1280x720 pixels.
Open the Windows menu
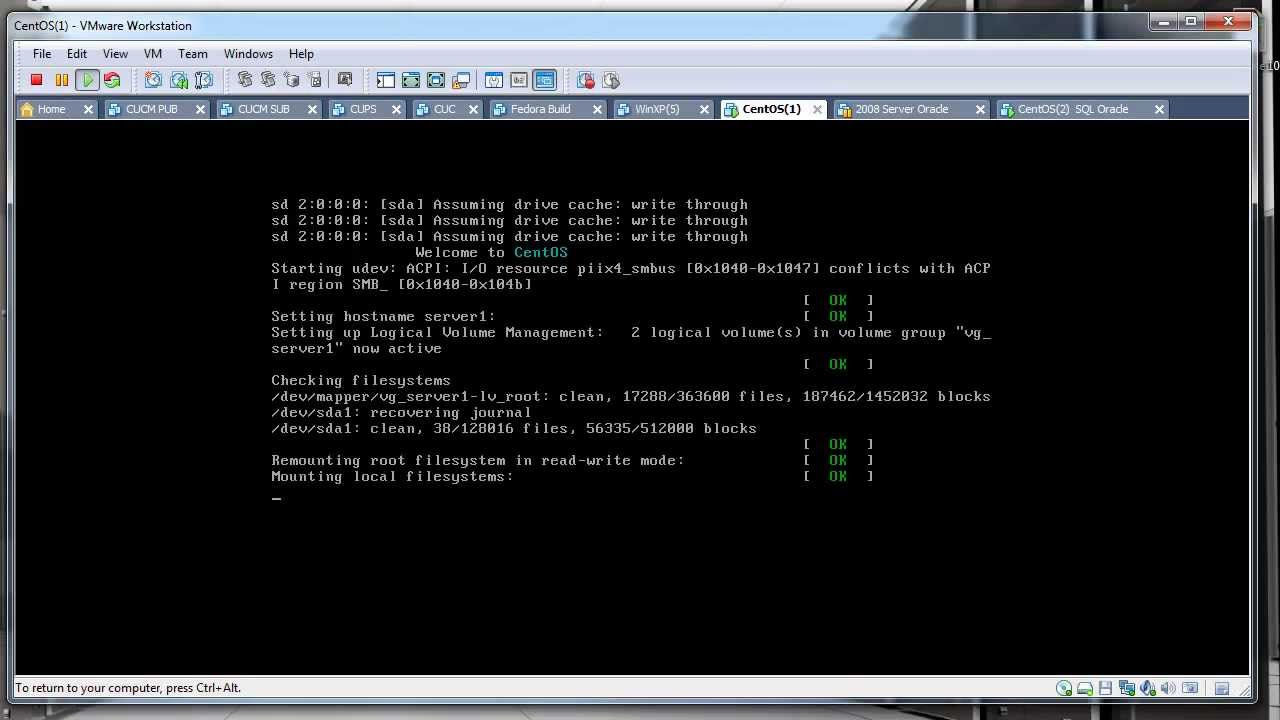tap(248, 54)
